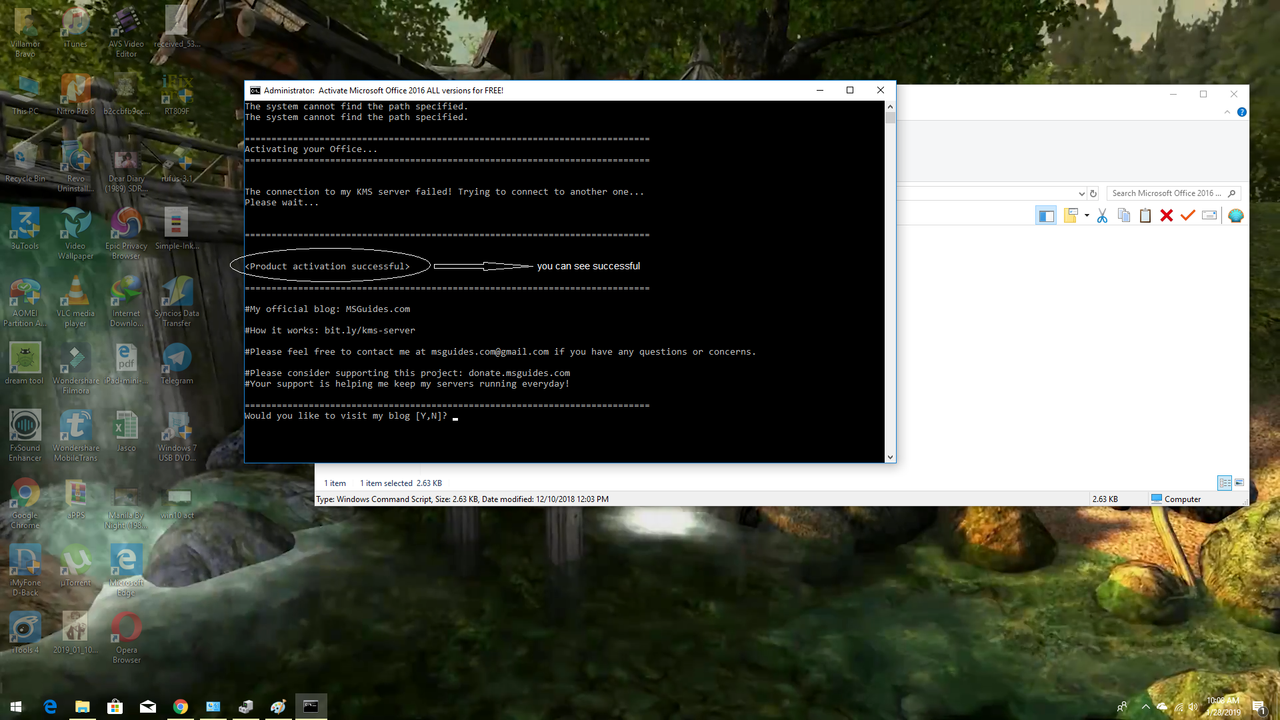Switch Explorer to details view

point(1224,483)
